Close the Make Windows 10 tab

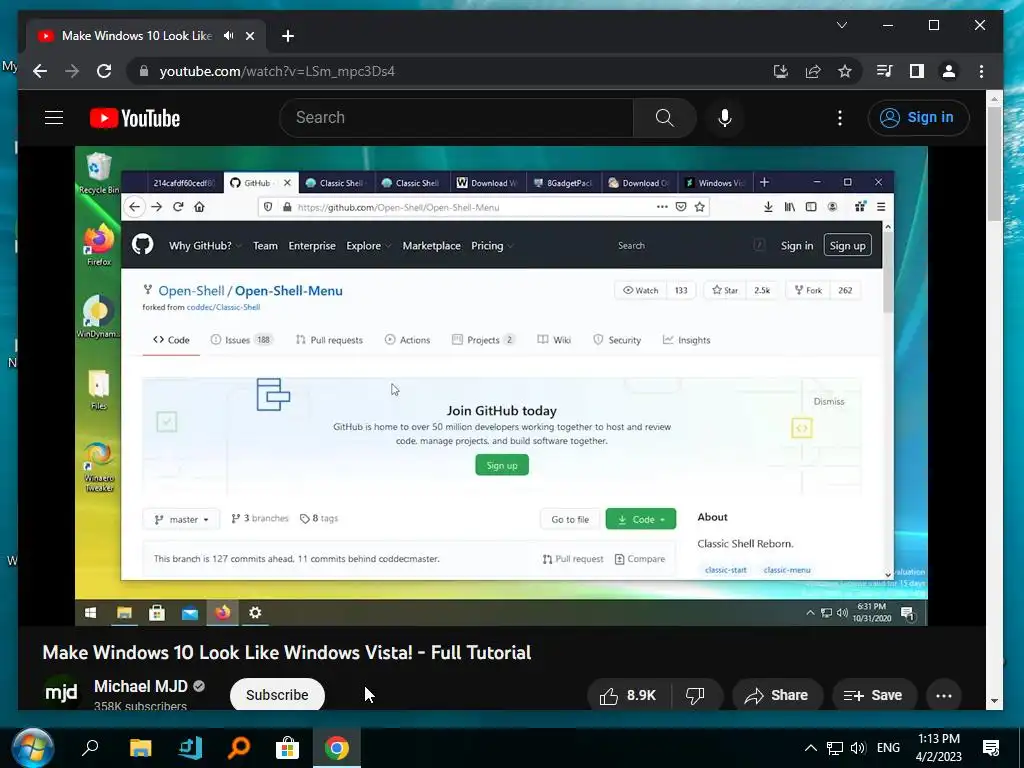249,36
